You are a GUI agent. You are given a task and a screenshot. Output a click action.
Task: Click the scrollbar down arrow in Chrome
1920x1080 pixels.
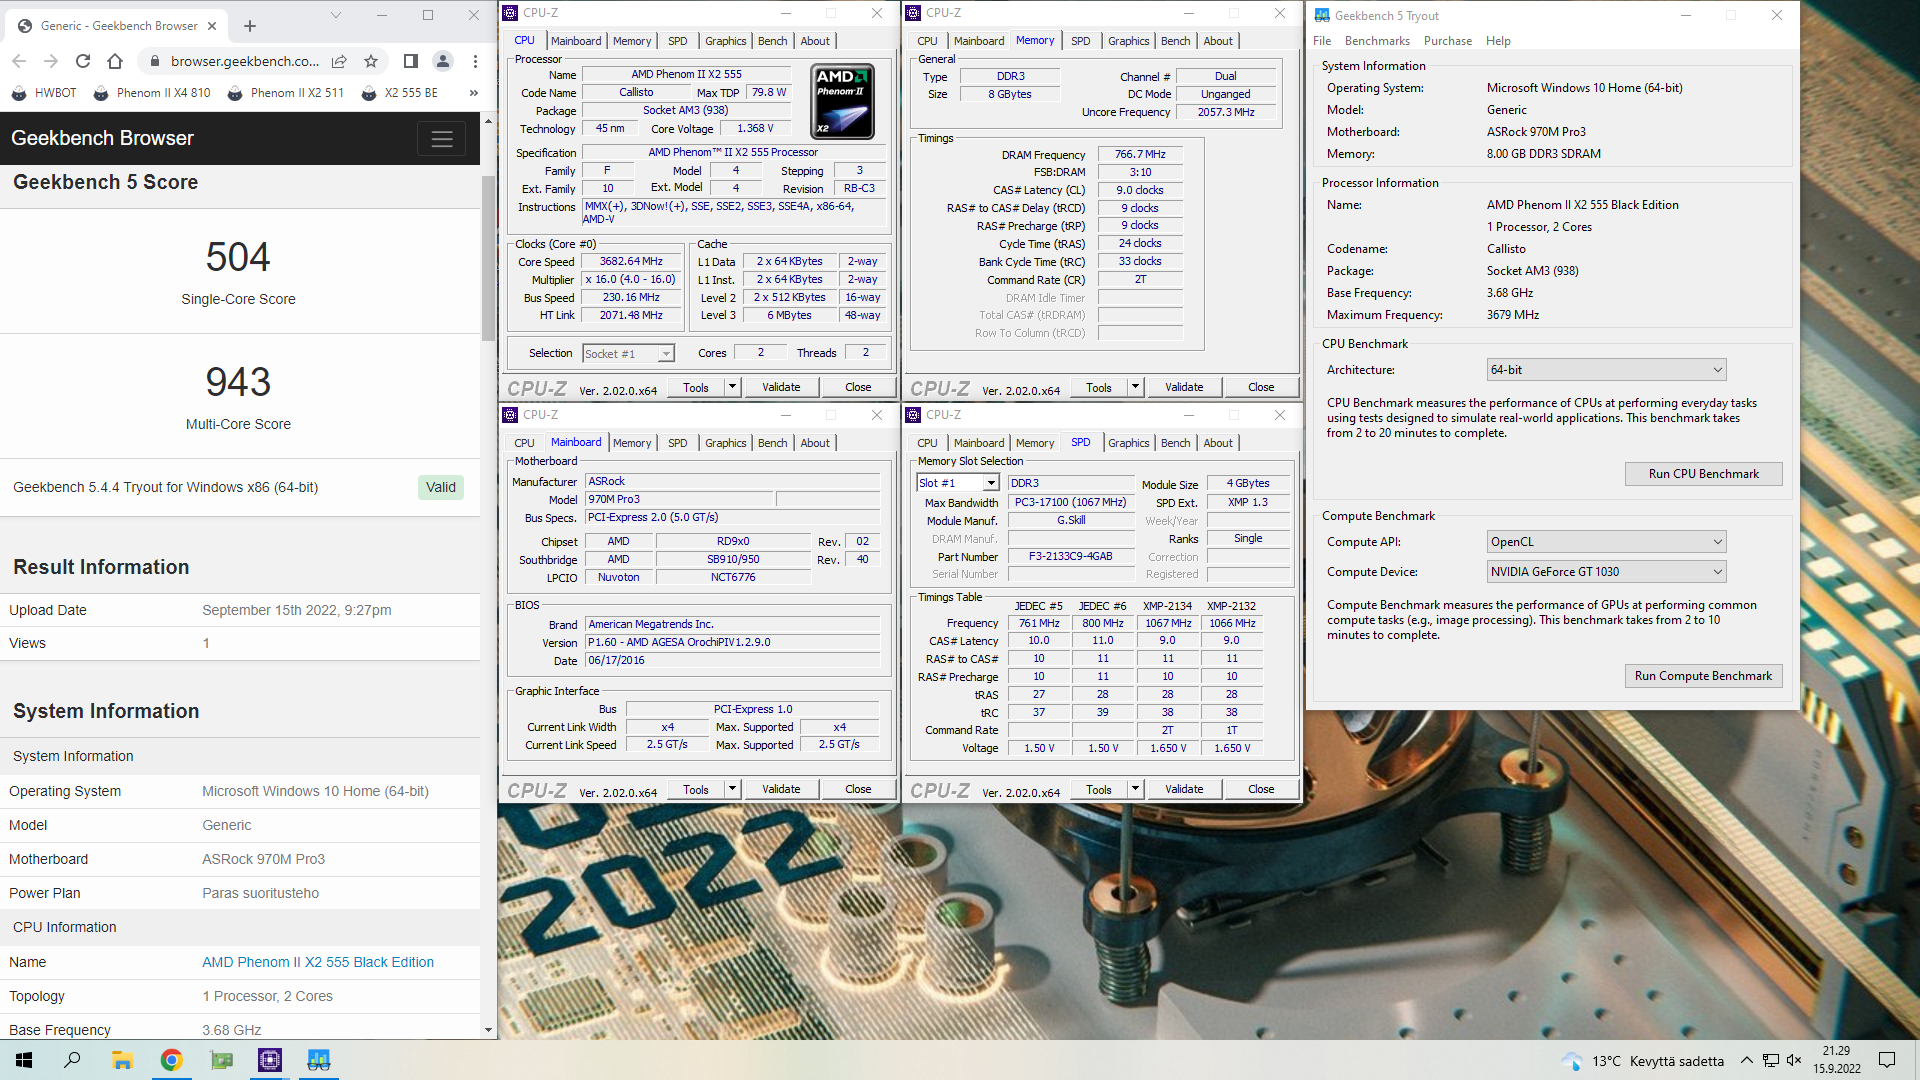[x=488, y=1030]
